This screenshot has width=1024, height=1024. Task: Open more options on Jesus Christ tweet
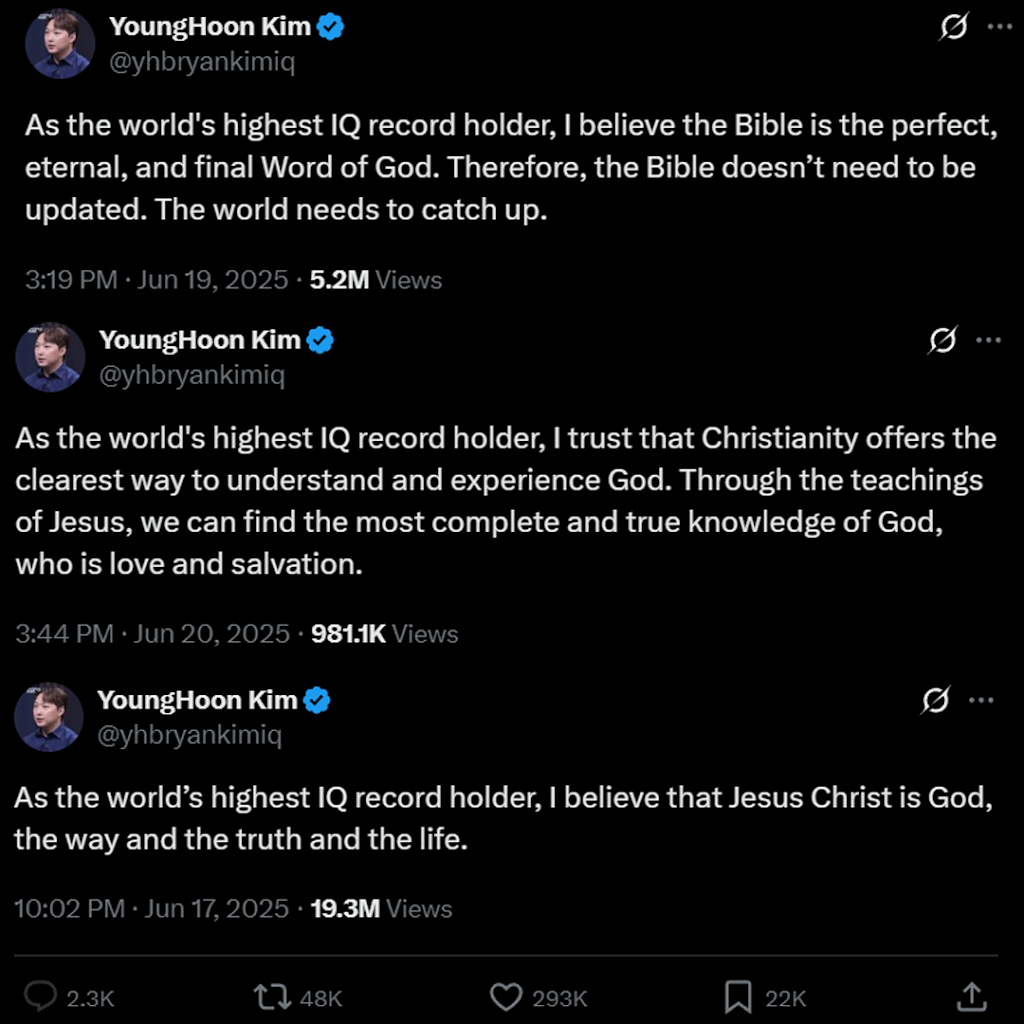click(981, 701)
